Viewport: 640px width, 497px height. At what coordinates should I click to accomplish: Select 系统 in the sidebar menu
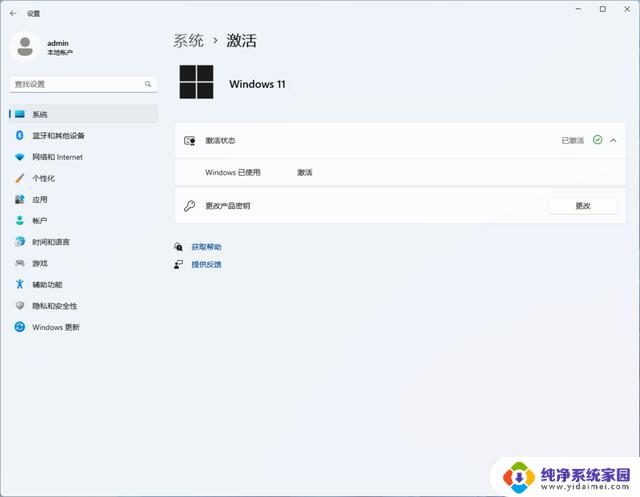pos(83,114)
